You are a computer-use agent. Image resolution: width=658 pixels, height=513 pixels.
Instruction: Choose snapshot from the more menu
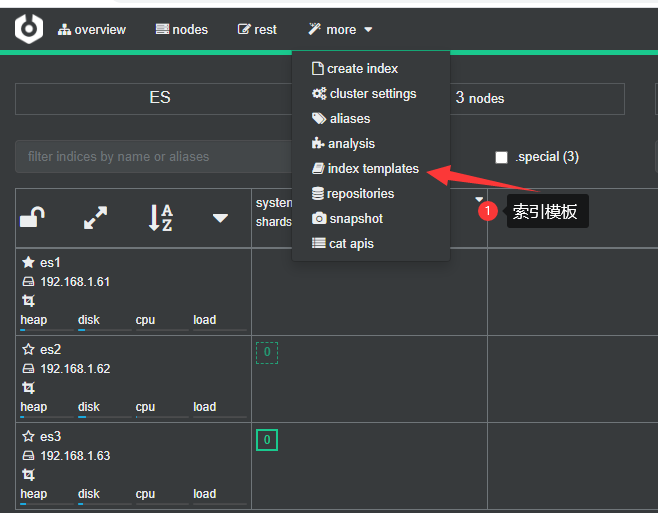coord(347,218)
